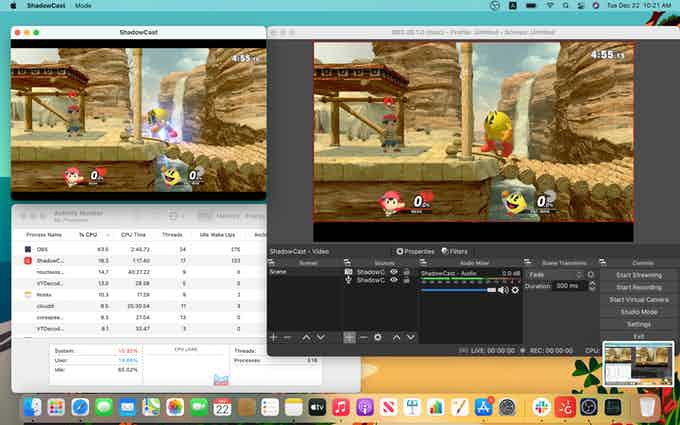Open the Mode menu in the menu bar
680x425 pixels.
83,6
